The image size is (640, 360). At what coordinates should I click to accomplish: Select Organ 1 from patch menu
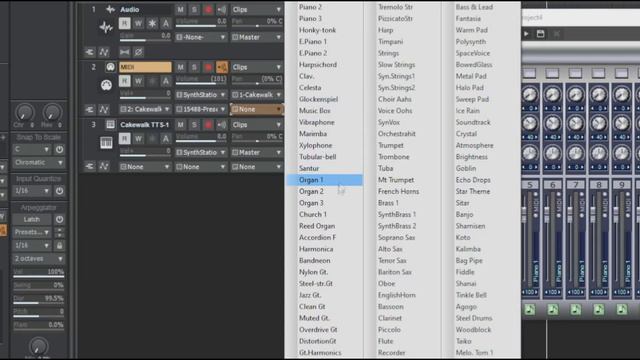(324, 180)
